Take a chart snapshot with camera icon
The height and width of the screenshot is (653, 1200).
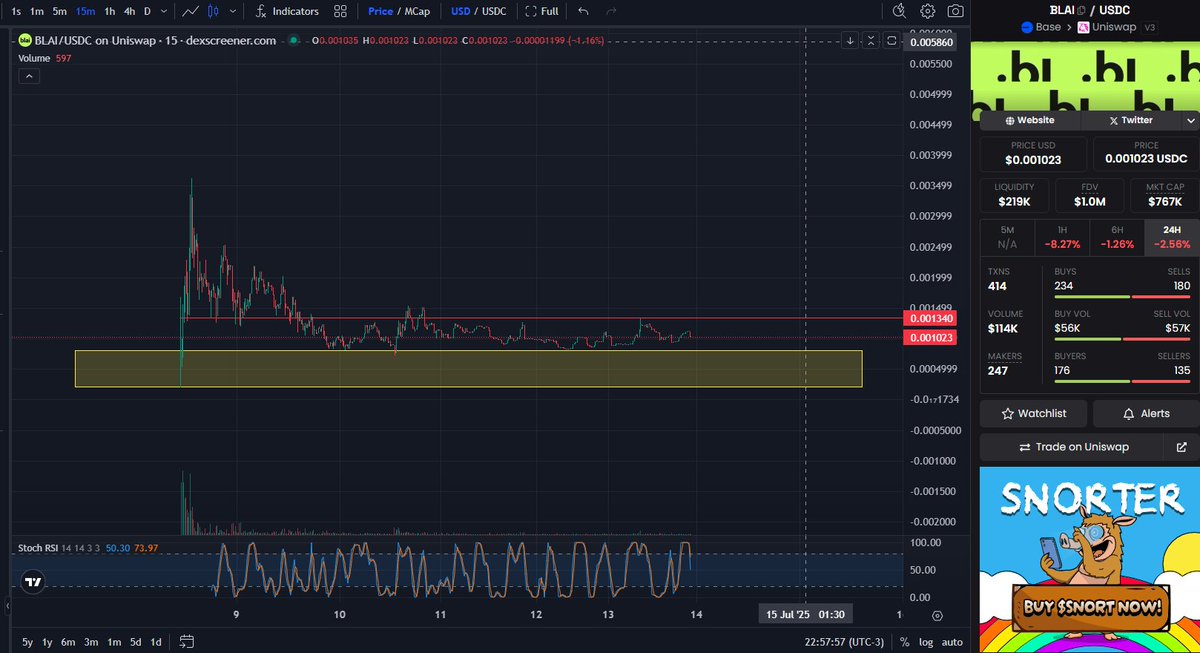pos(956,11)
